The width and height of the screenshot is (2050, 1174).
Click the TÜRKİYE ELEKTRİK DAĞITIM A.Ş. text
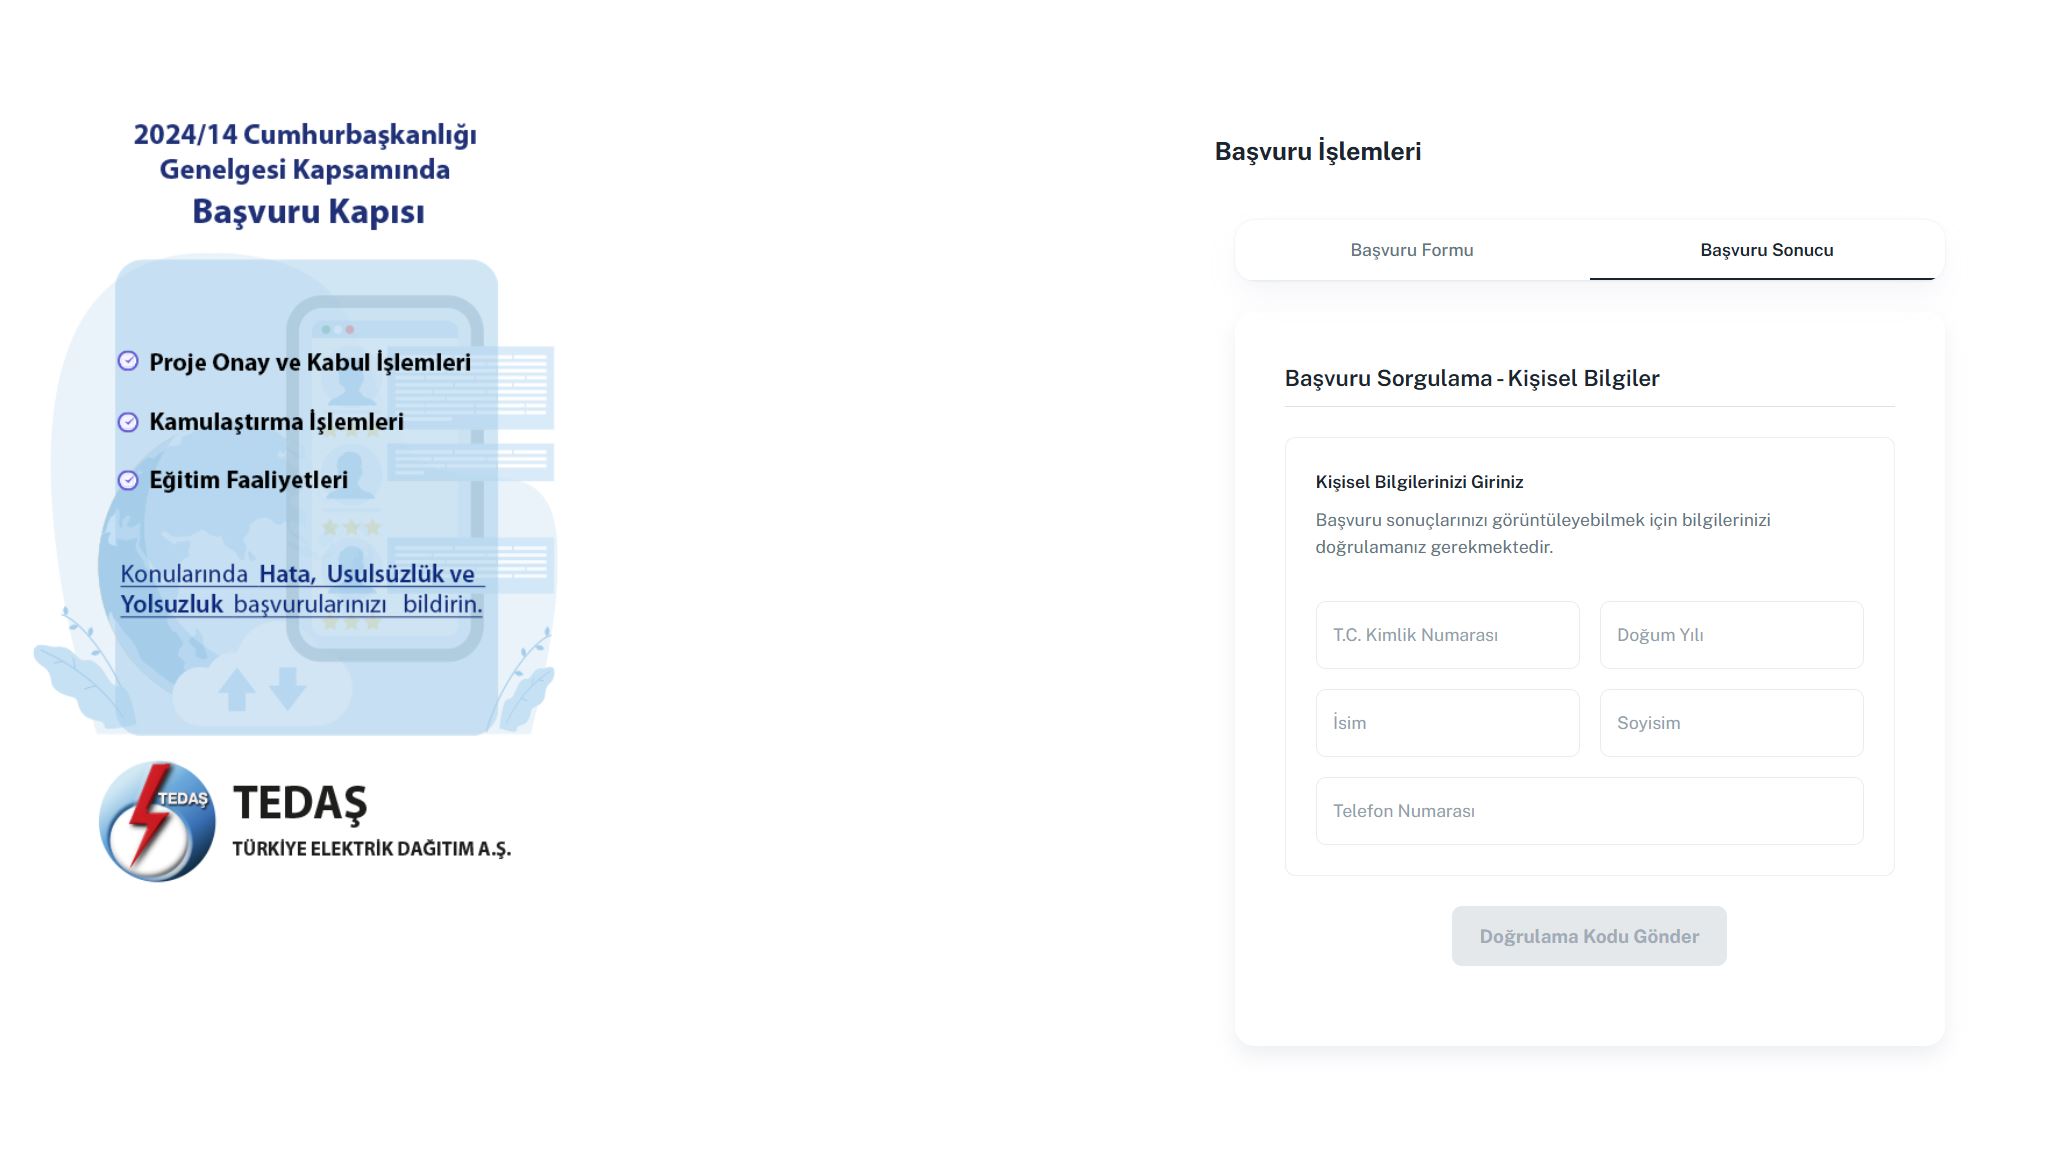point(371,849)
